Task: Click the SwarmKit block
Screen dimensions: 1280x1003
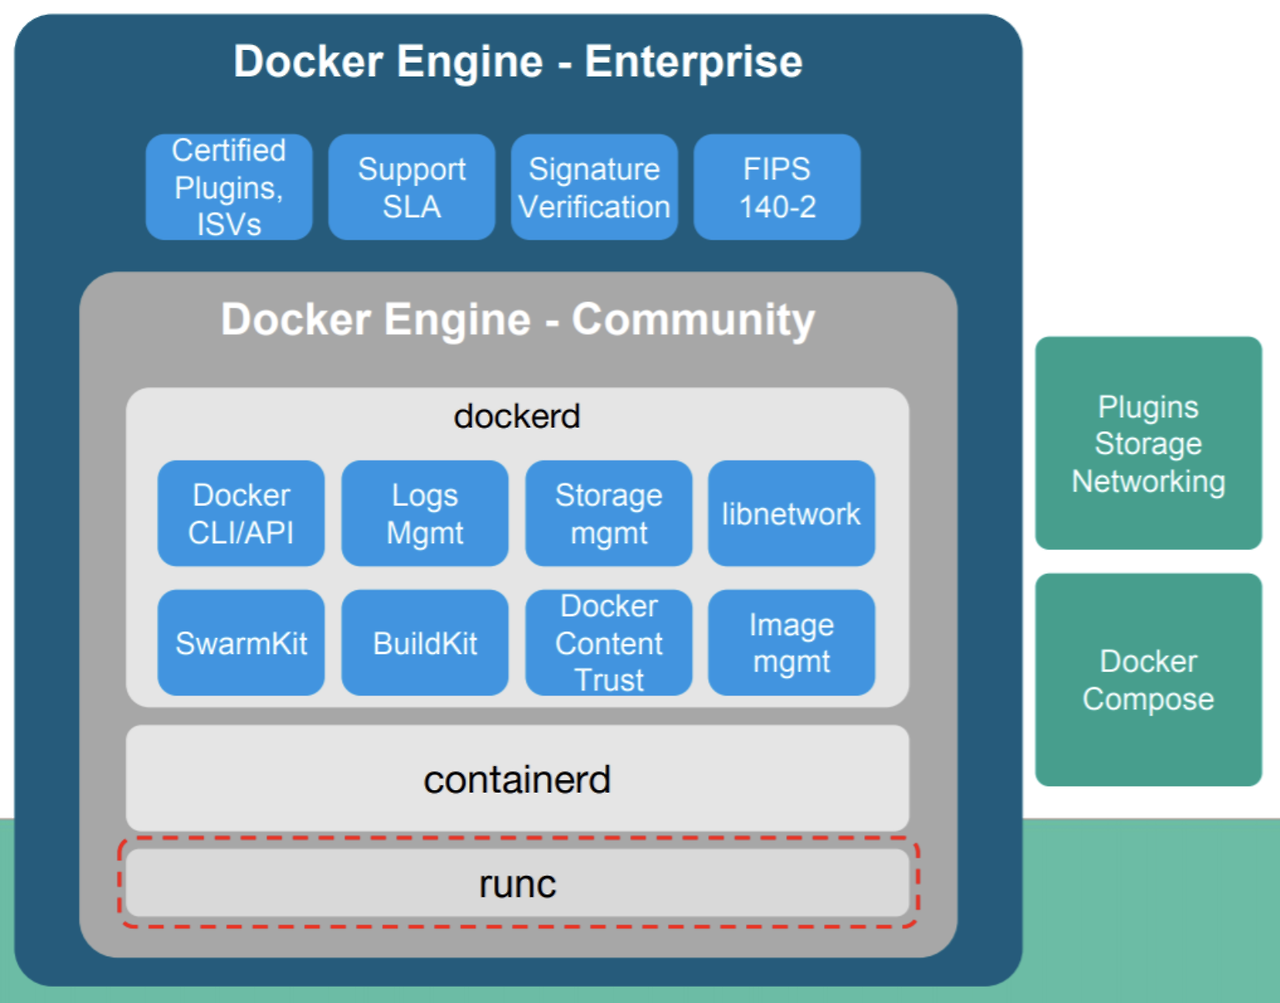Action: tap(241, 642)
